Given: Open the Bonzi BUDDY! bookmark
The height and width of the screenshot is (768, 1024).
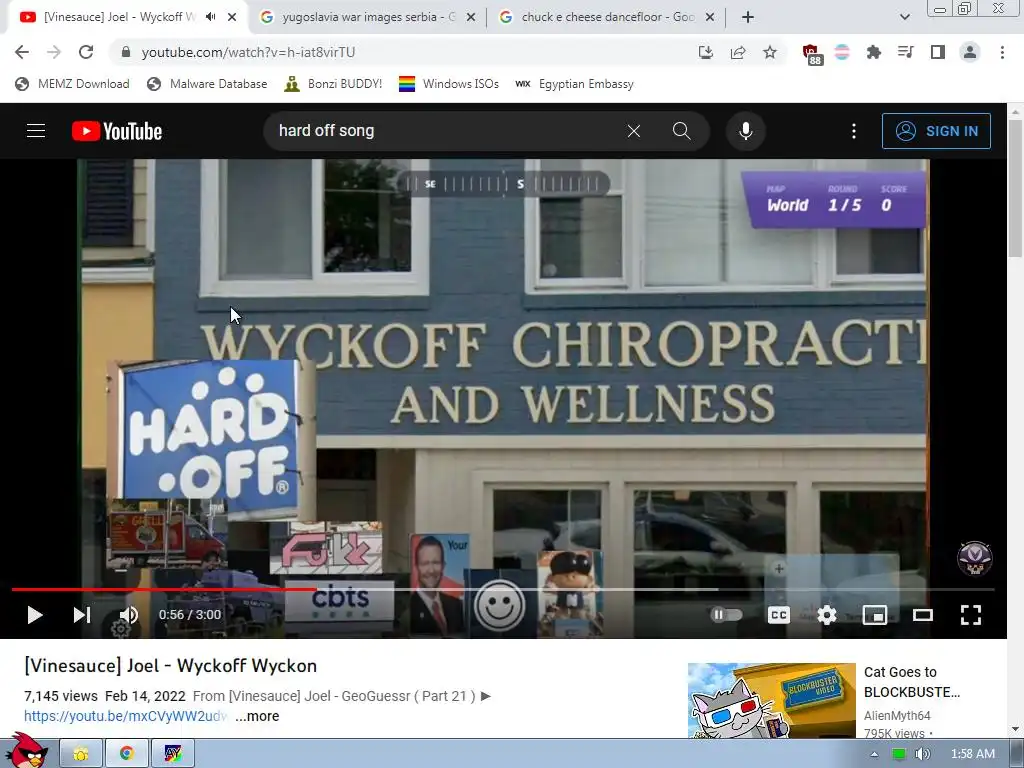Looking at the screenshot, I should coord(333,84).
